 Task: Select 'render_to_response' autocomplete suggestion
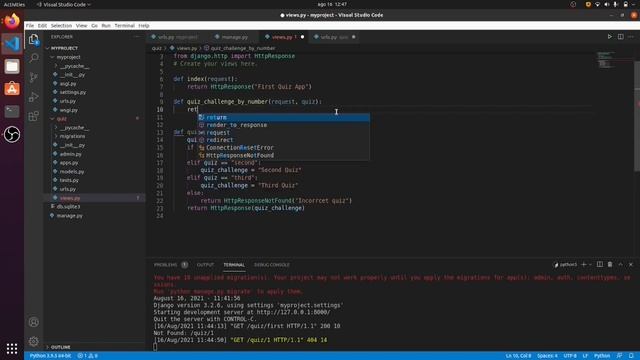coord(284,125)
